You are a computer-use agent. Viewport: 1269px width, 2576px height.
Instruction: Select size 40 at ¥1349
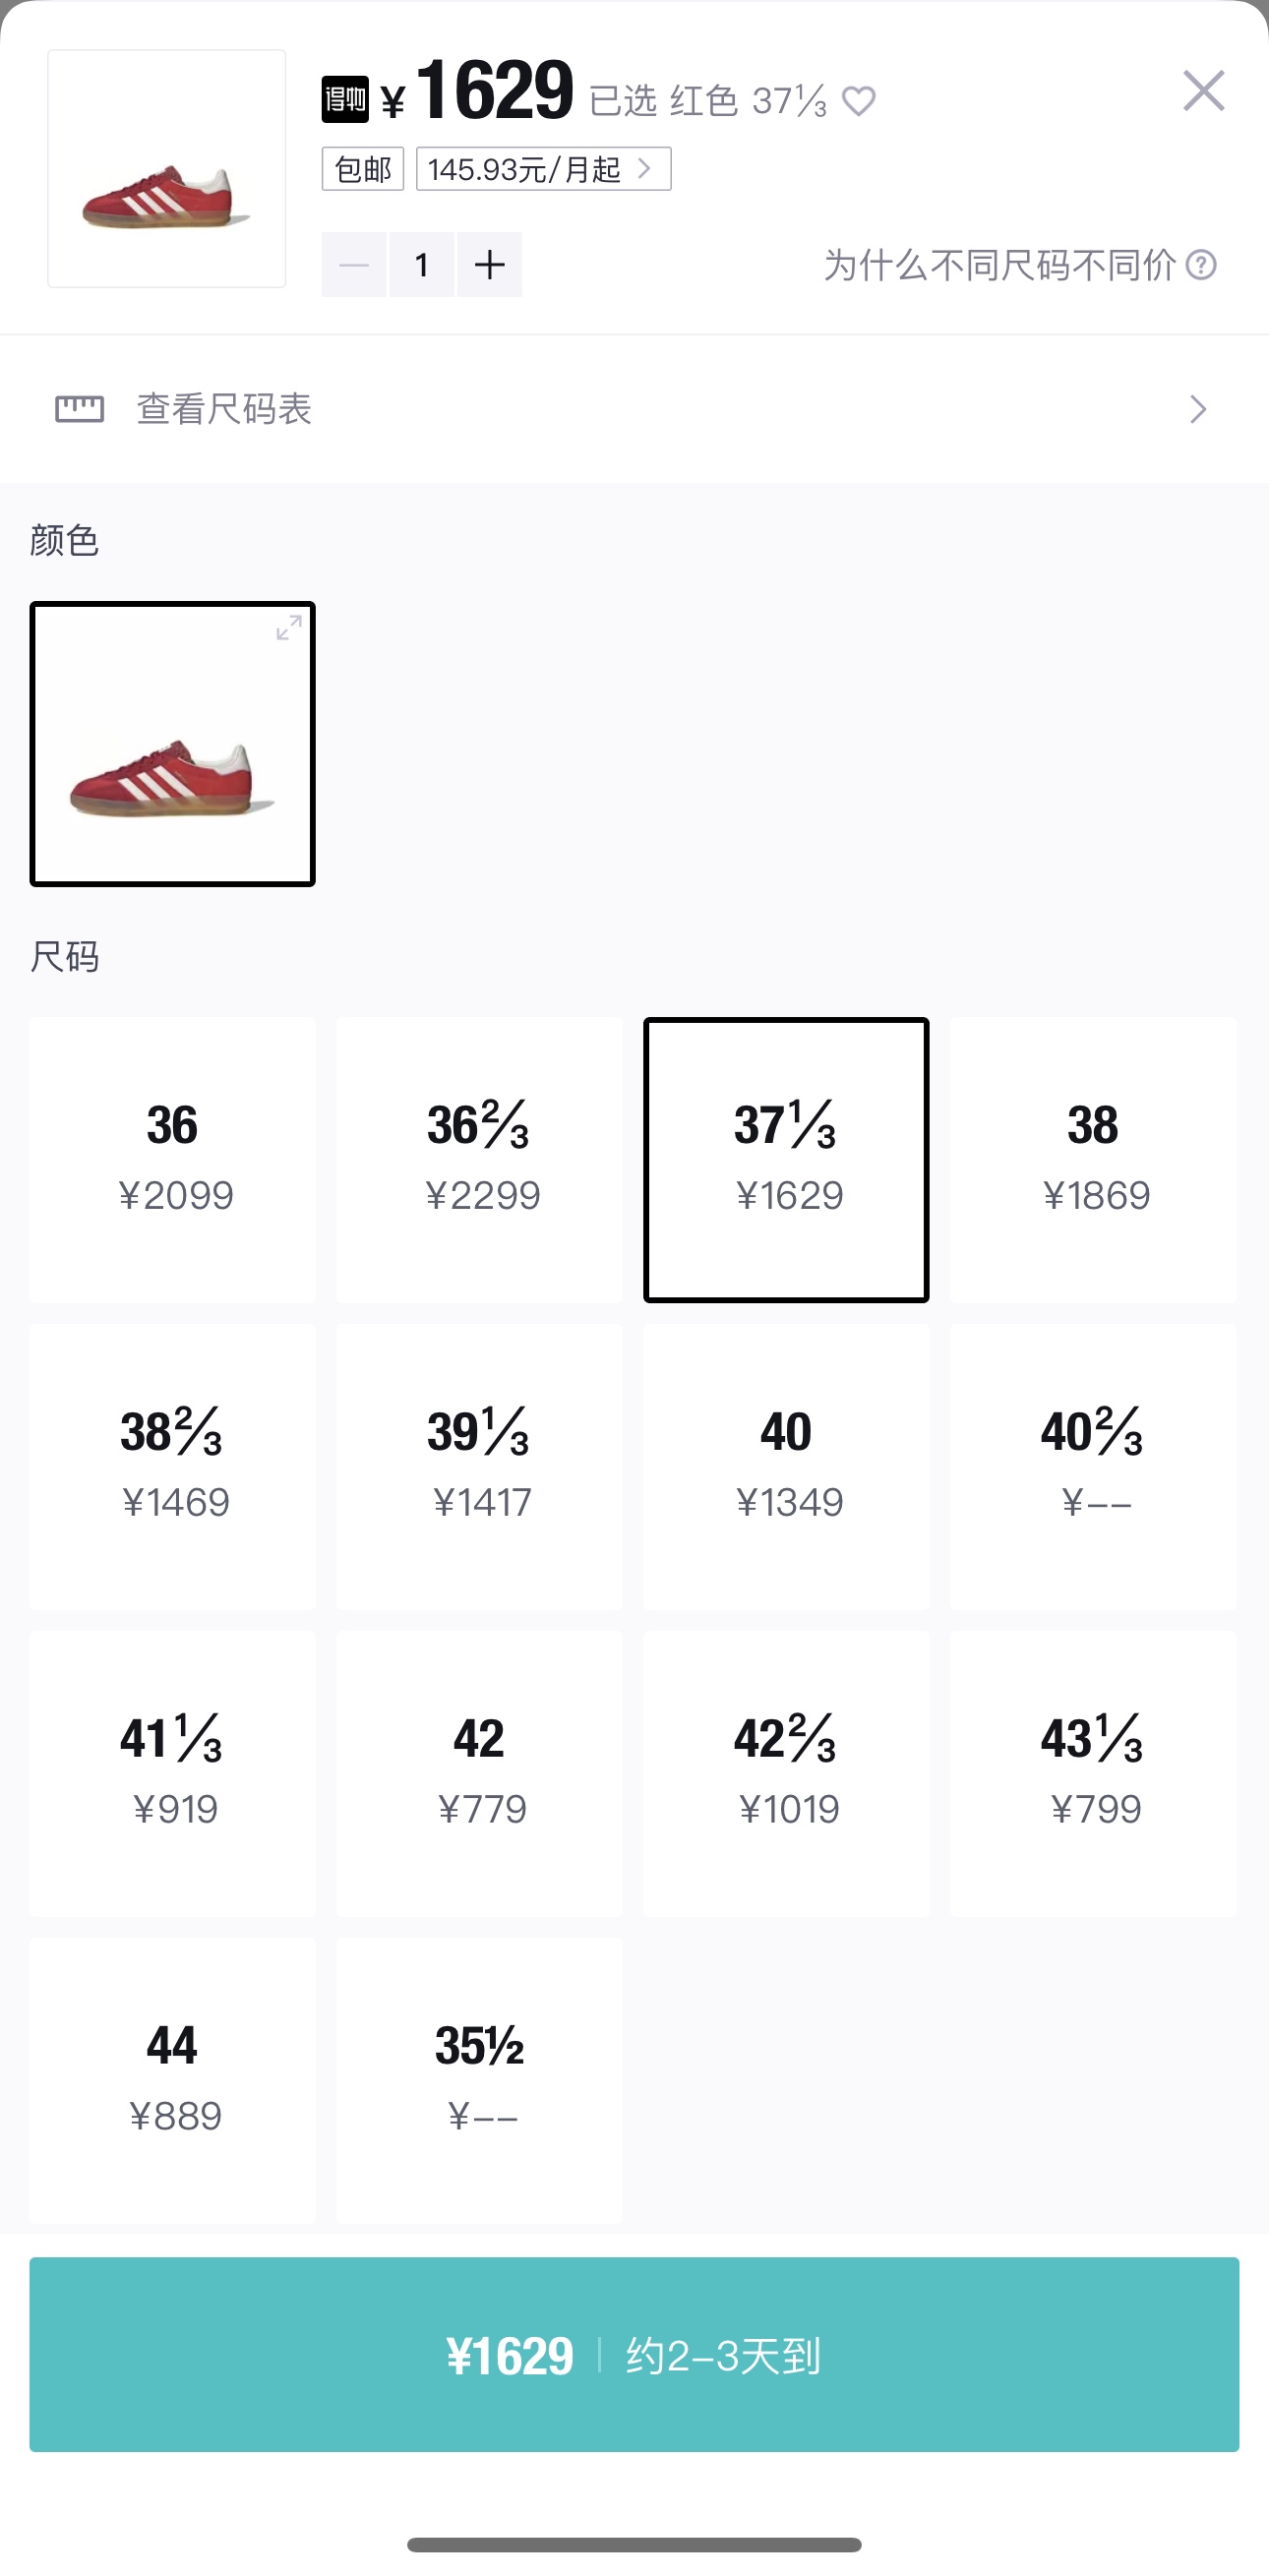(x=786, y=1466)
